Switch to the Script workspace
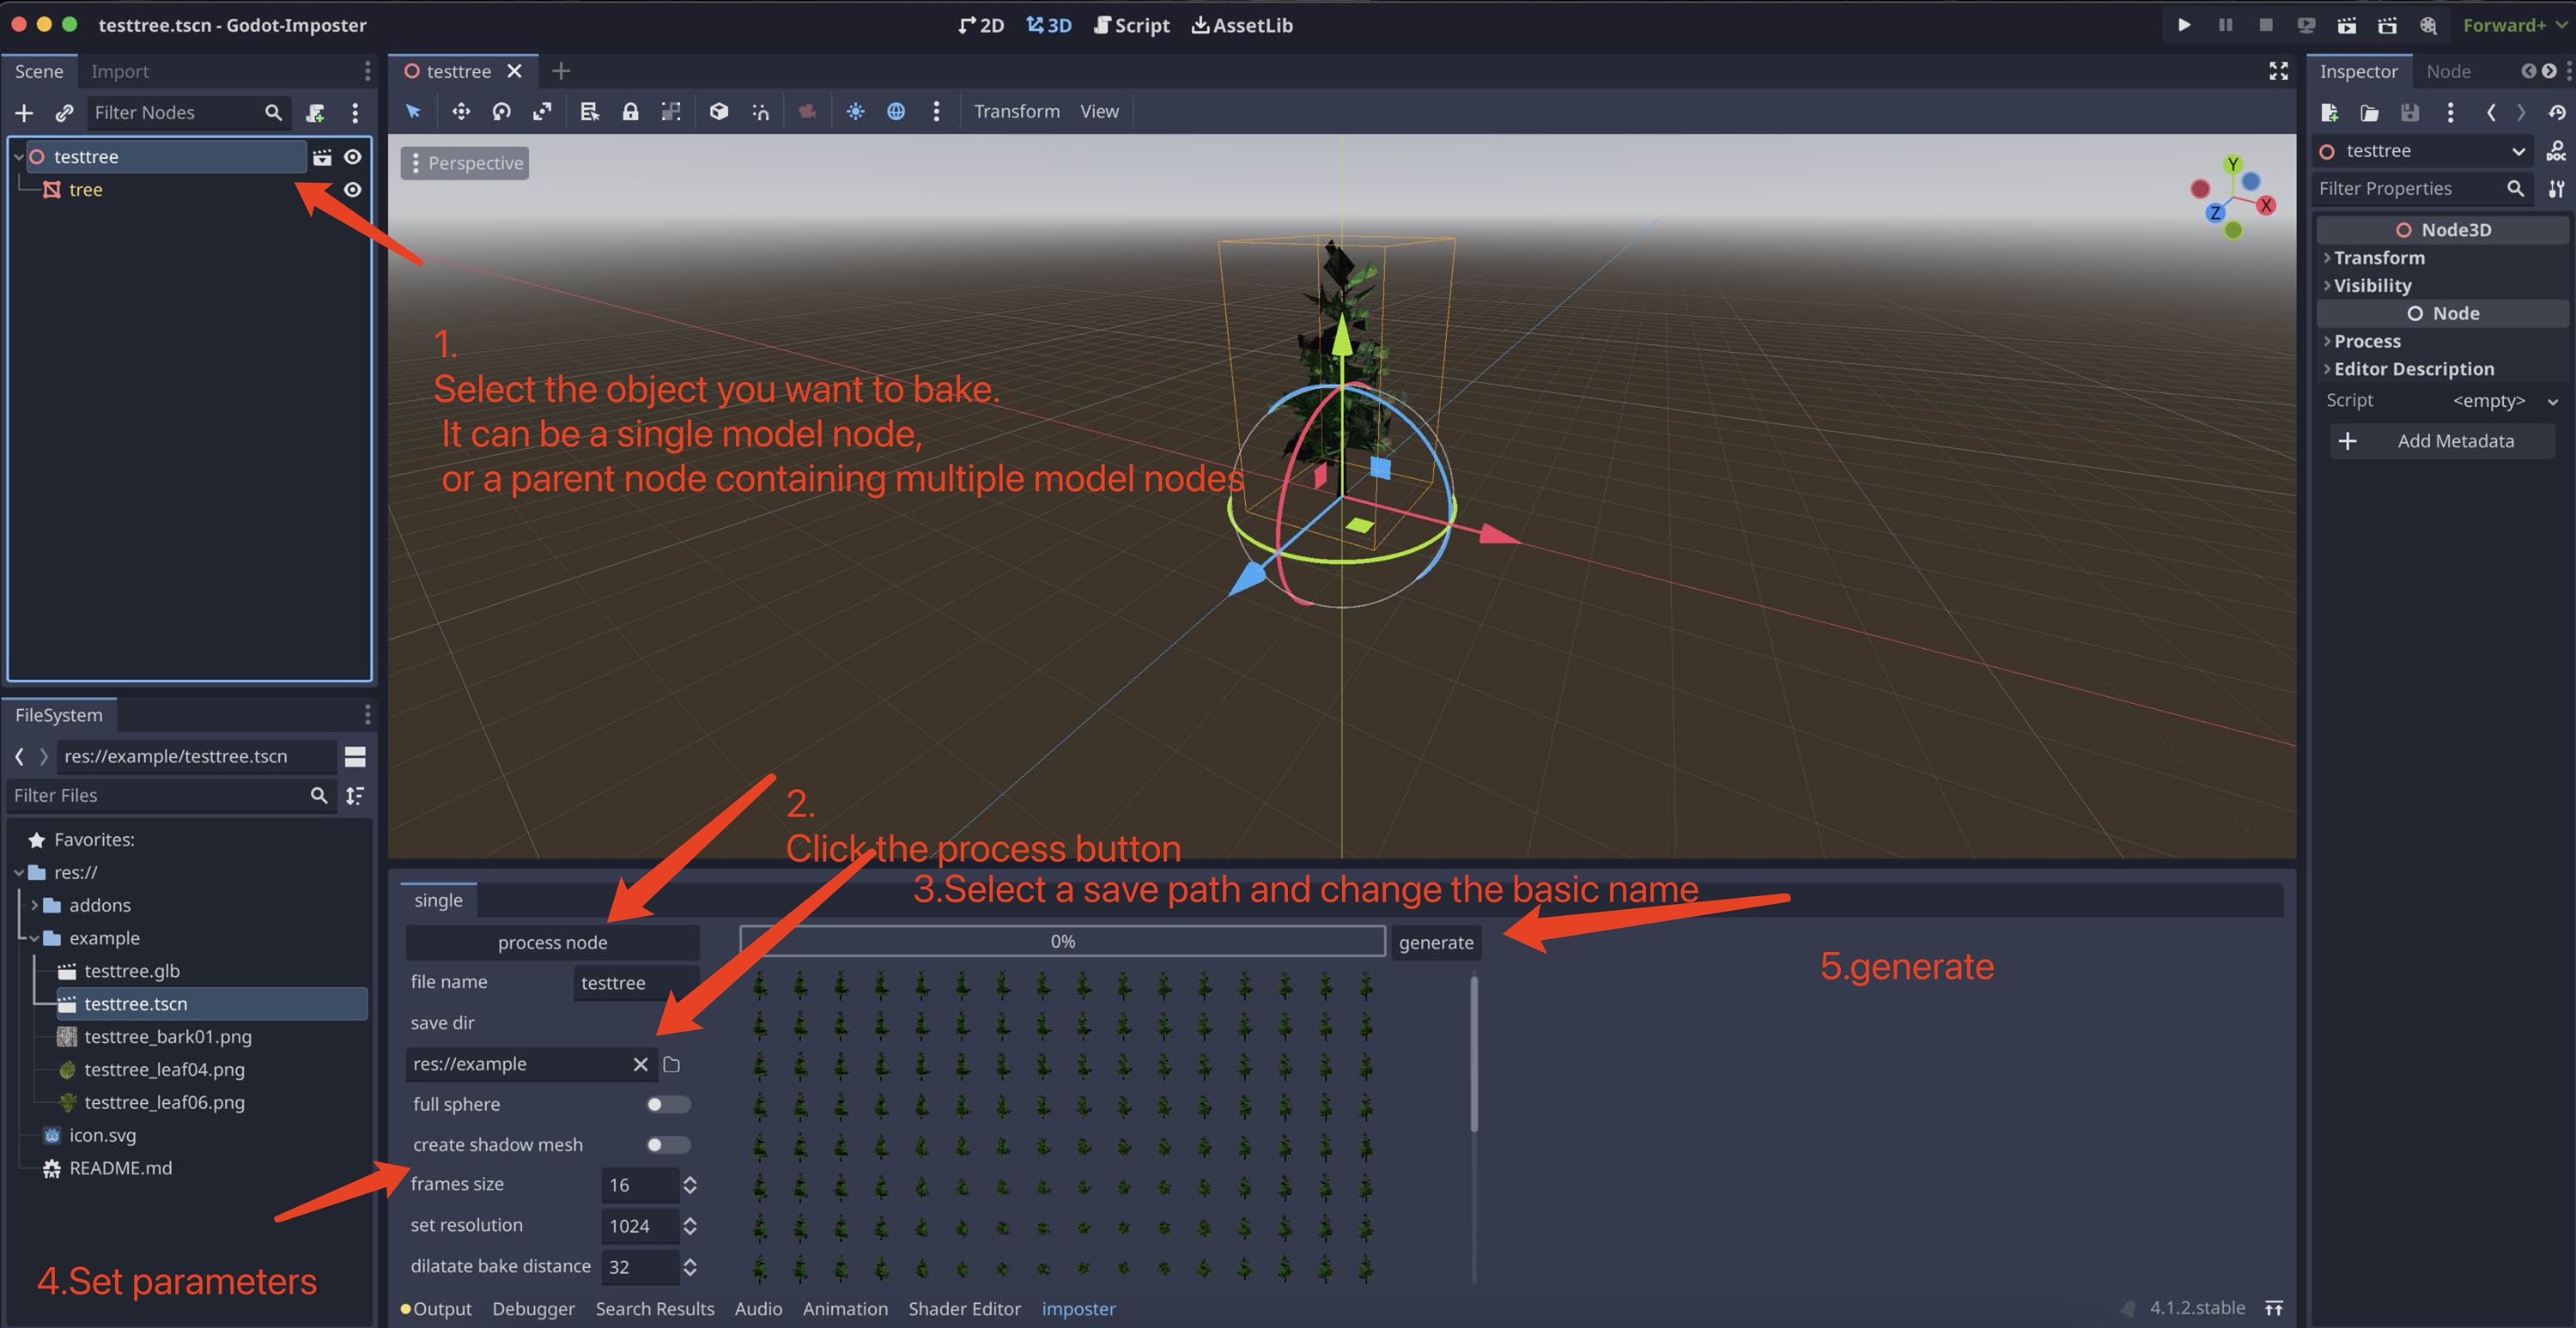 click(1131, 25)
